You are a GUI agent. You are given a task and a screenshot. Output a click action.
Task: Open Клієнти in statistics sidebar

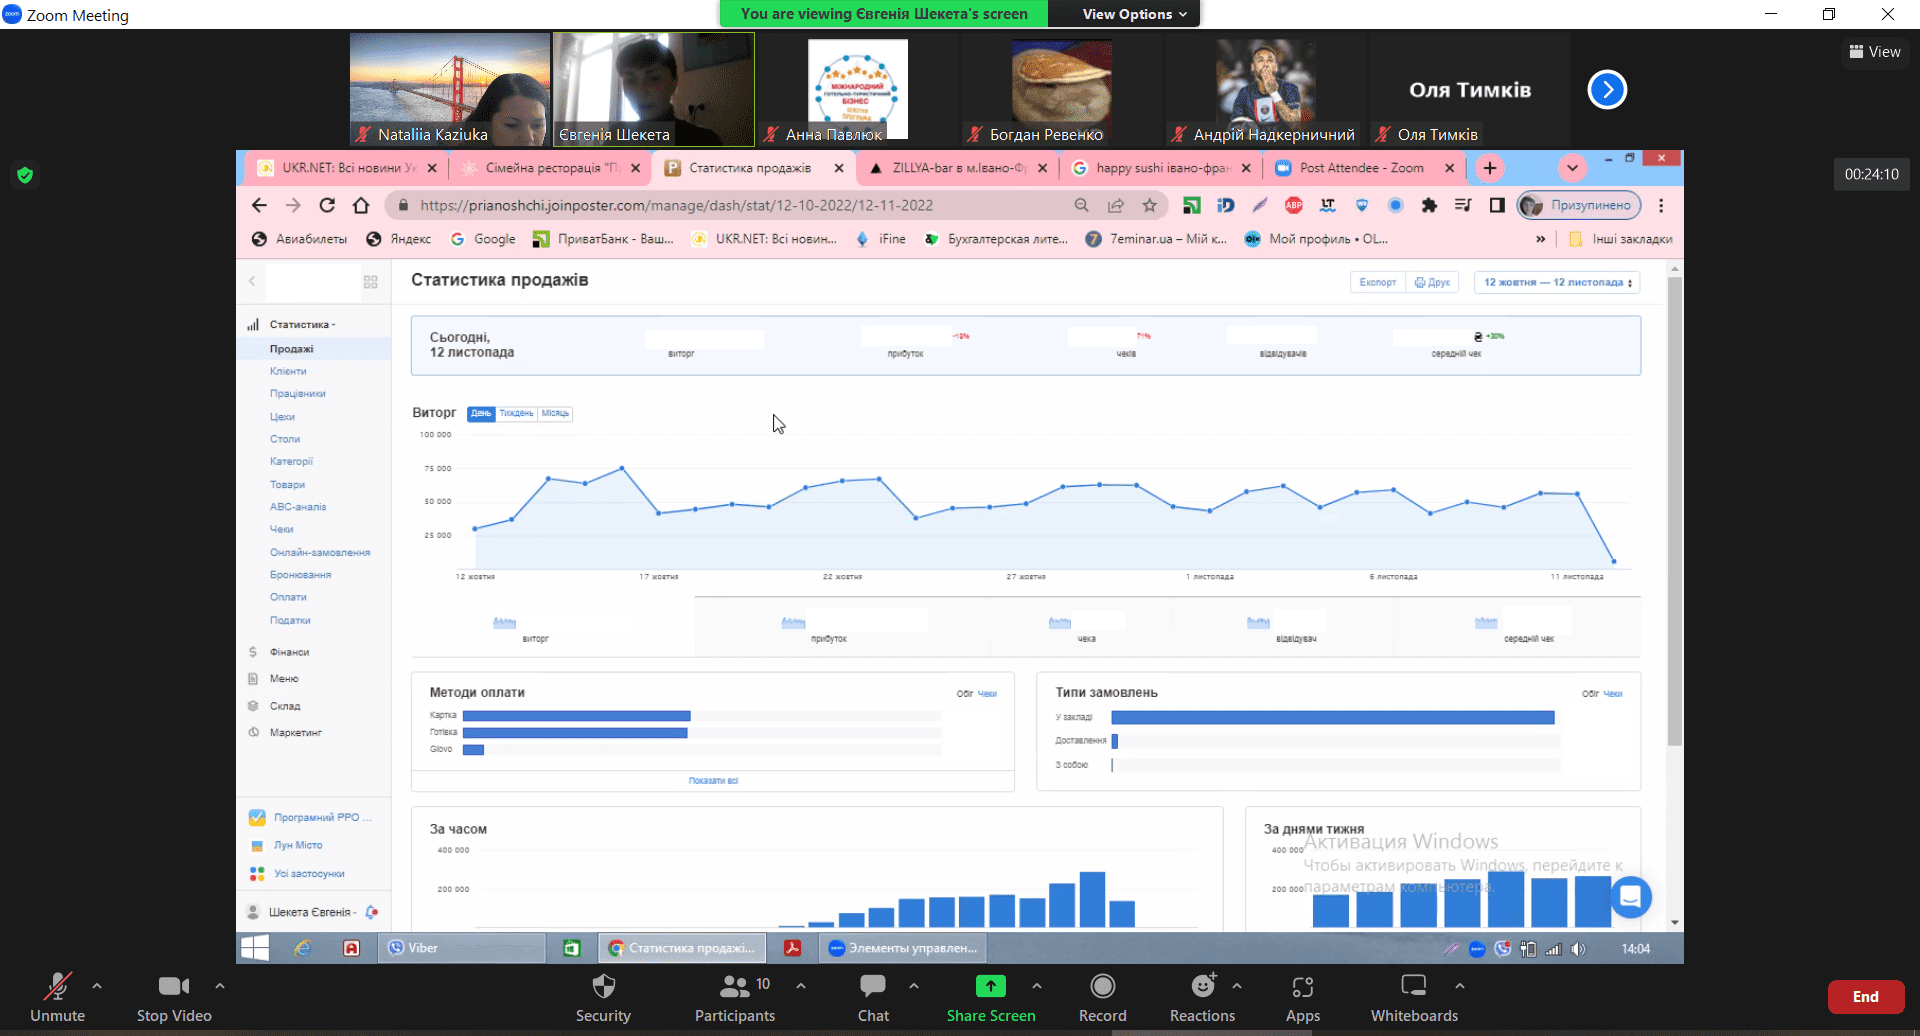coord(288,371)
